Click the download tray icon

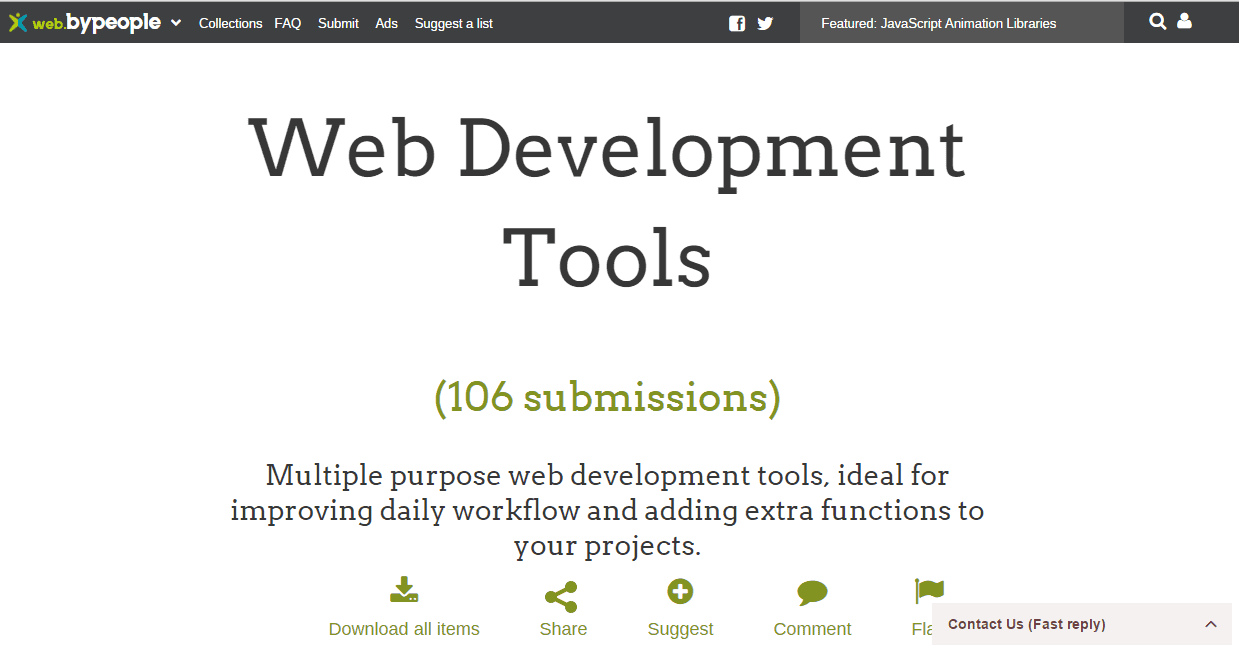click(404, 589)
